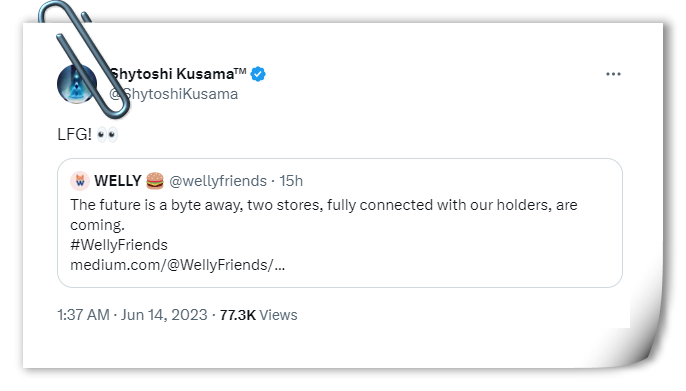This screenshot has height=391, width=686.
Task: Open the 77.3K Views count
Action: coord(259,315)
